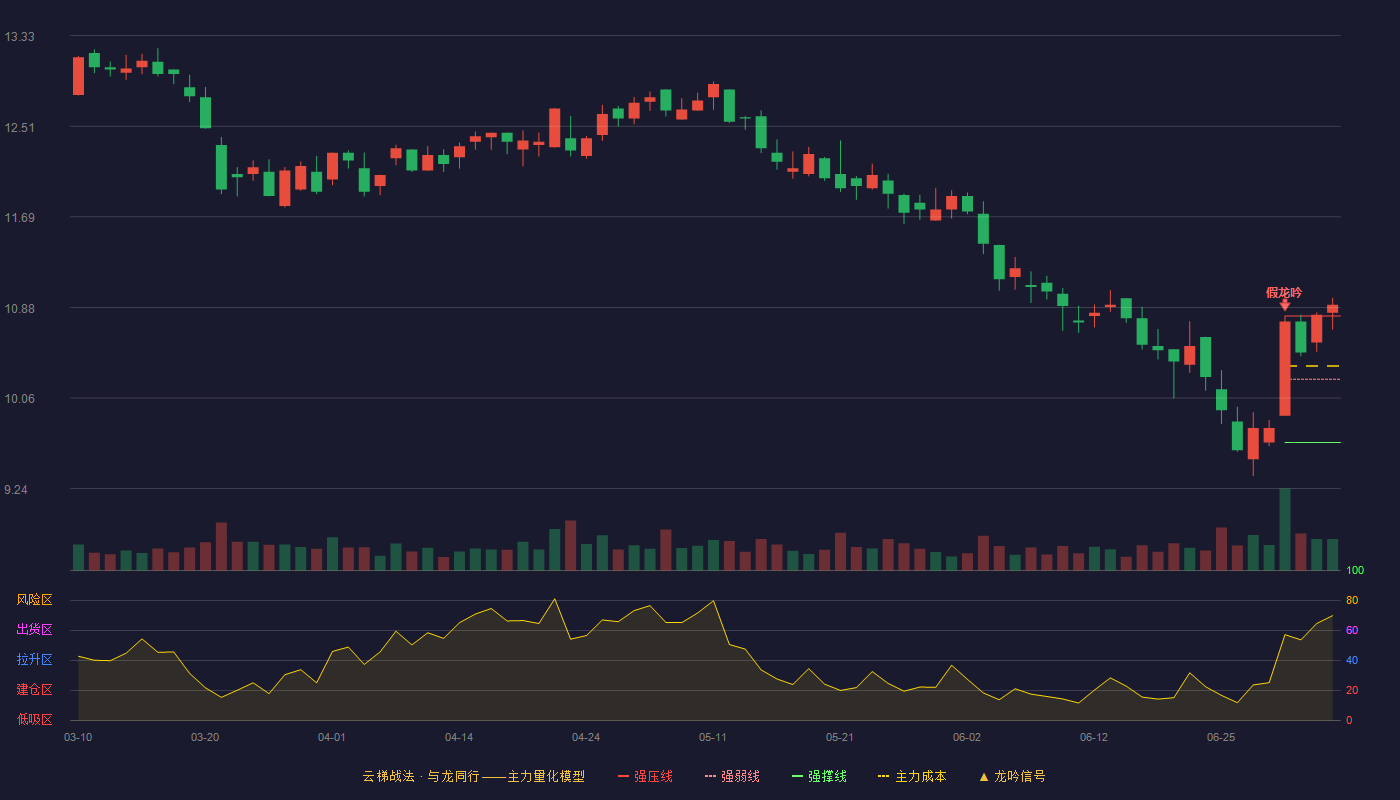This screenshot has height=800, width=1400.
Task: Click the 出货区 zone label
Action: (x=34, y=630)
